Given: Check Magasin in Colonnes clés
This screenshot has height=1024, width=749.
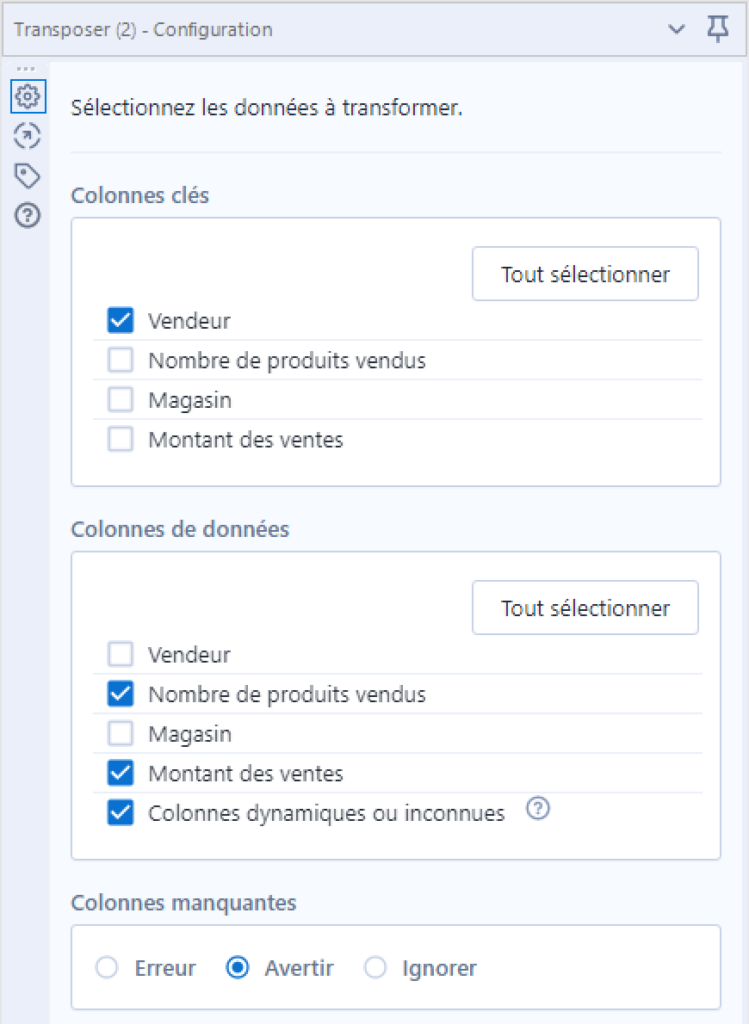Looking at the screenshot, I should click(x=121, y=399).
